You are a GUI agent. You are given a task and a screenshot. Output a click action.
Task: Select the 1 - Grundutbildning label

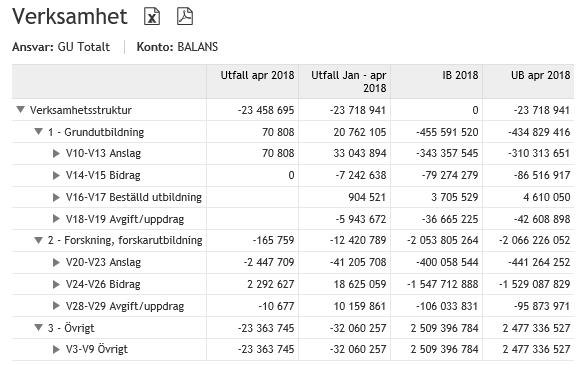pyautogui.click(x=96, y=132)
